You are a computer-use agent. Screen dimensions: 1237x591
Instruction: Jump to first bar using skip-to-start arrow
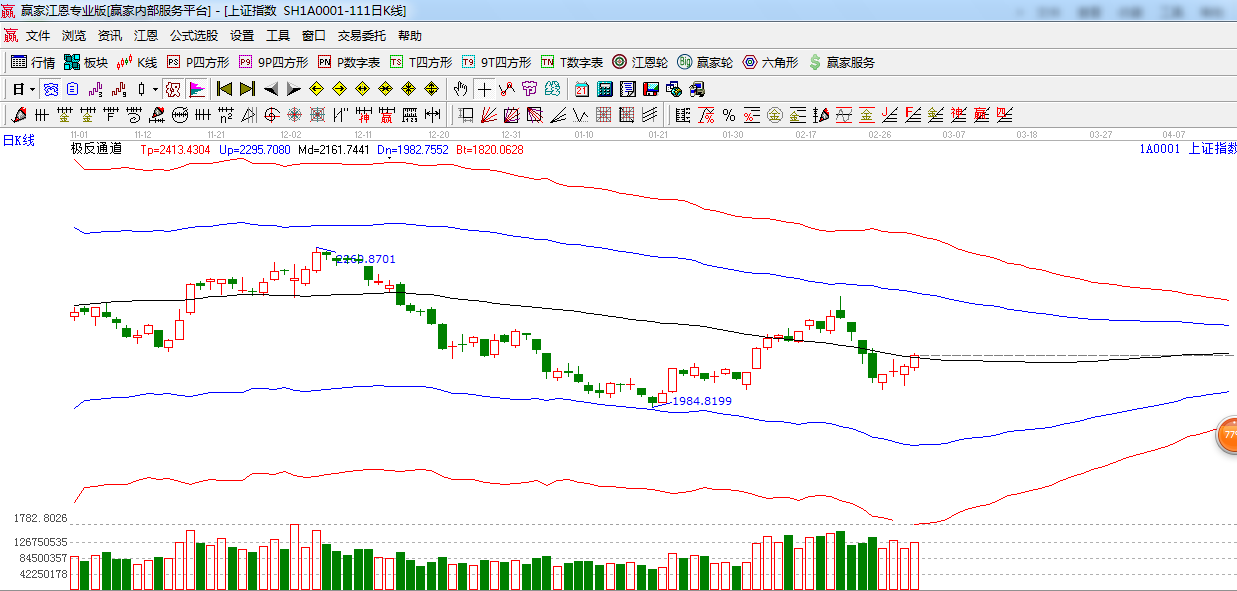[224, 89]
